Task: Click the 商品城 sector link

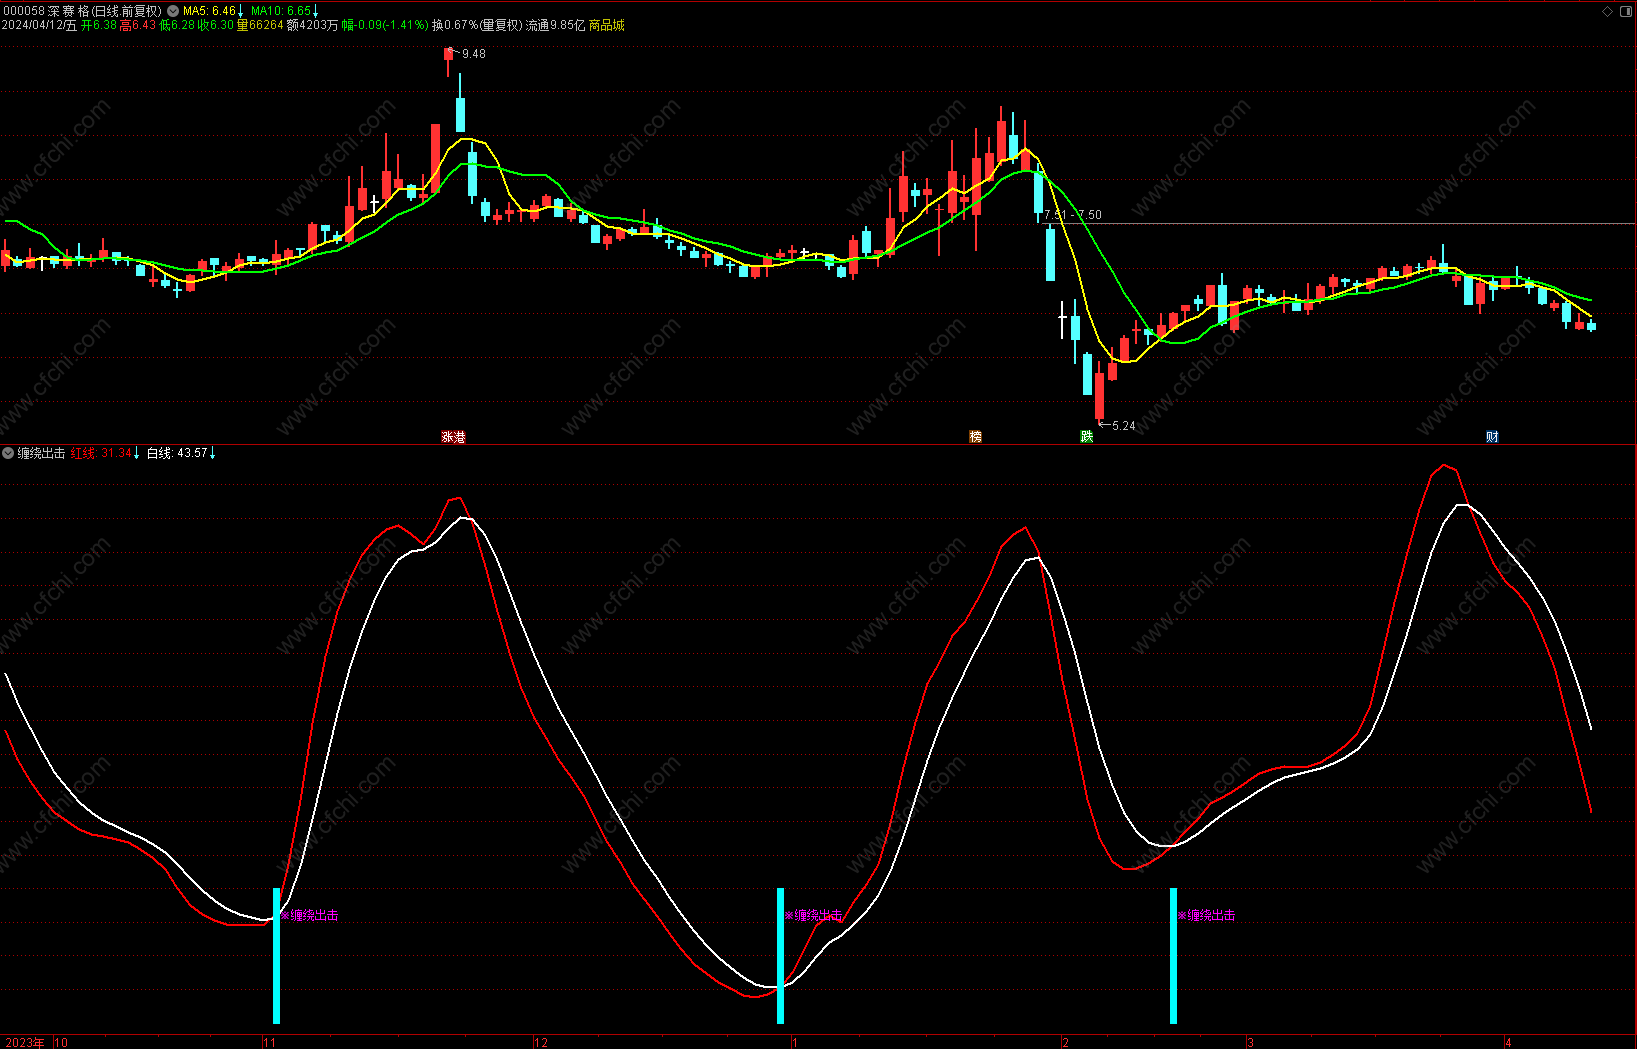Action: [x=607, y=25]
